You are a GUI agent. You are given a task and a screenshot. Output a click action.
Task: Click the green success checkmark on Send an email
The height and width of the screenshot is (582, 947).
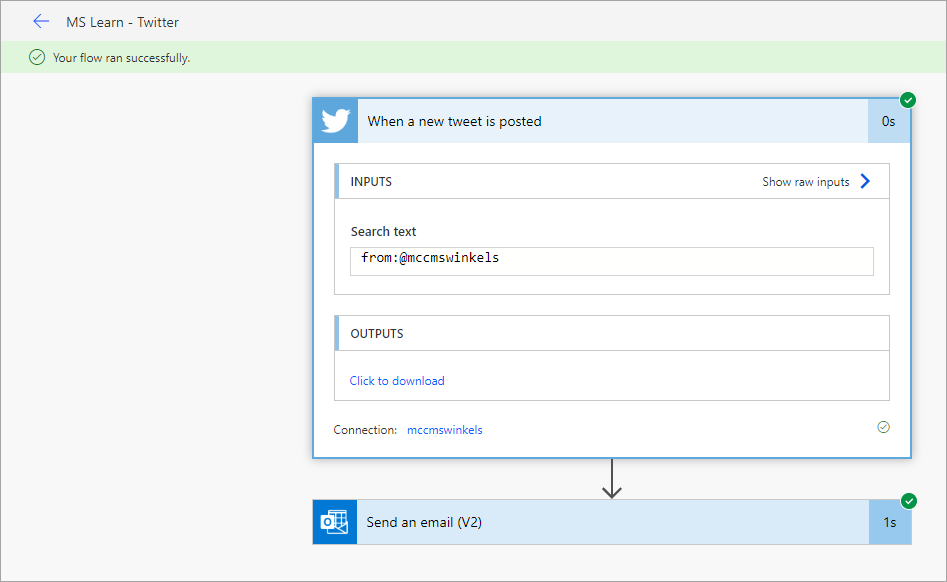point(908,500)
